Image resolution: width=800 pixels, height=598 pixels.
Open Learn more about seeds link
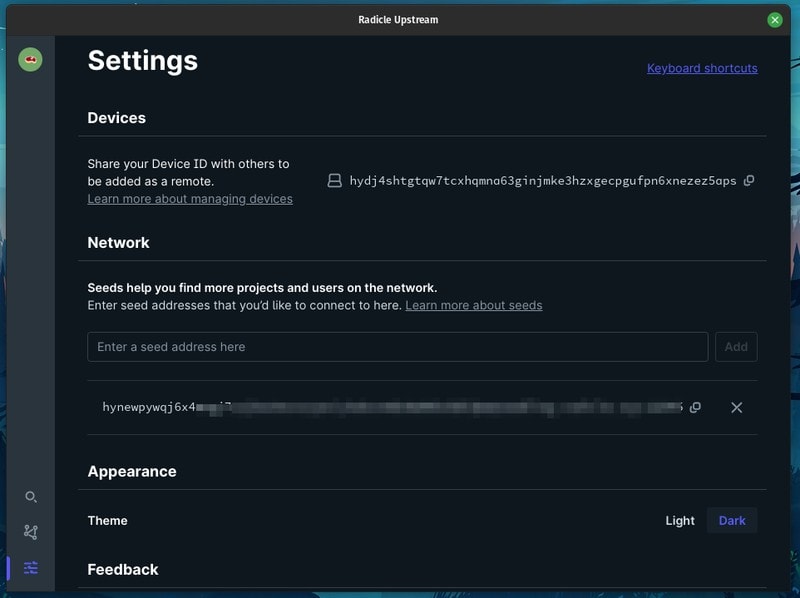pyautogui.click(x=473, y=305)
